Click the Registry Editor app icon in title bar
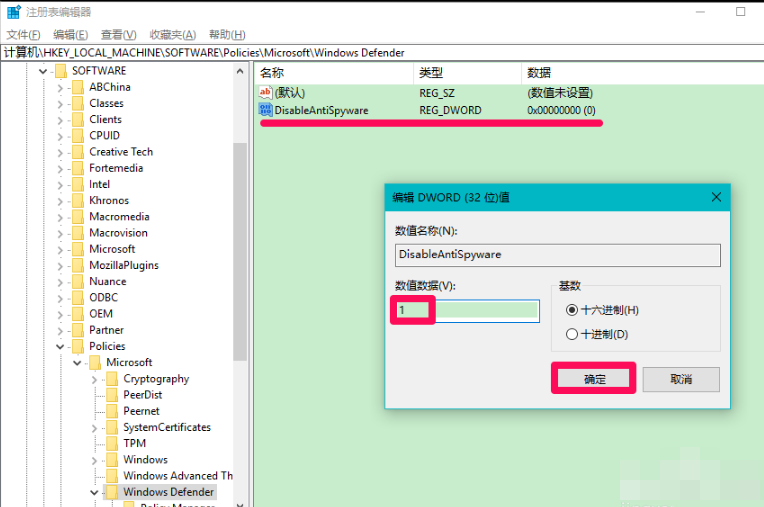This screenshot has width=764, height=507. click(12, 12)
